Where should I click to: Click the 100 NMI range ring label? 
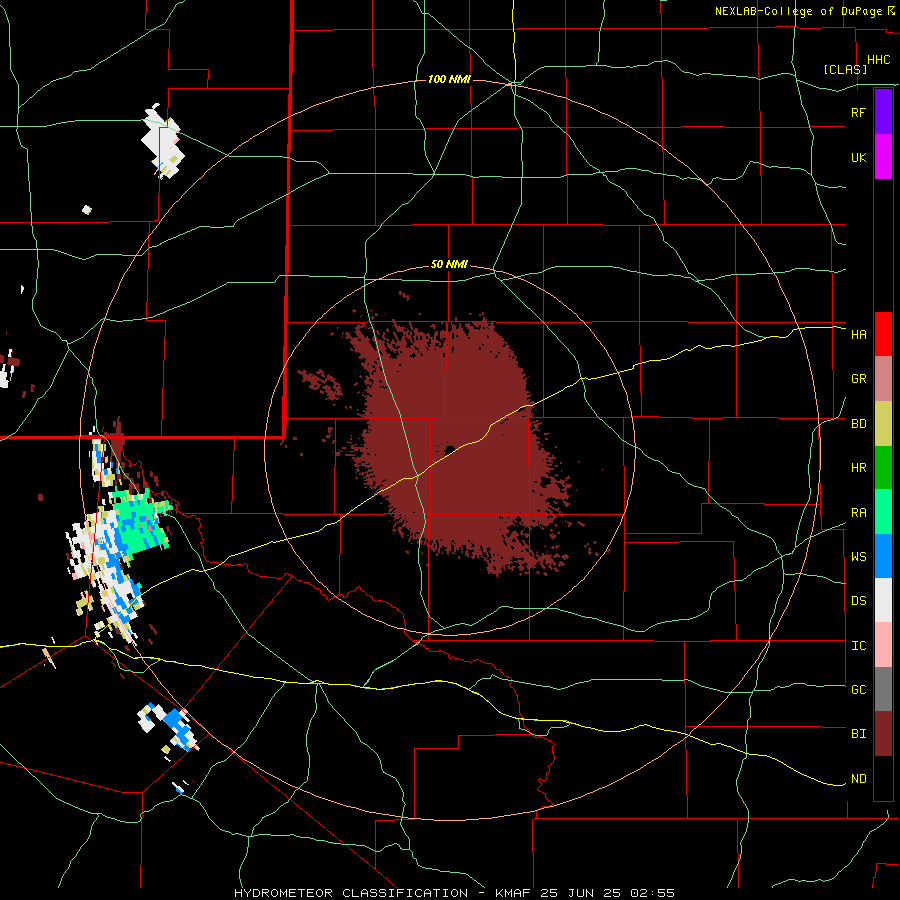[449, 79]
